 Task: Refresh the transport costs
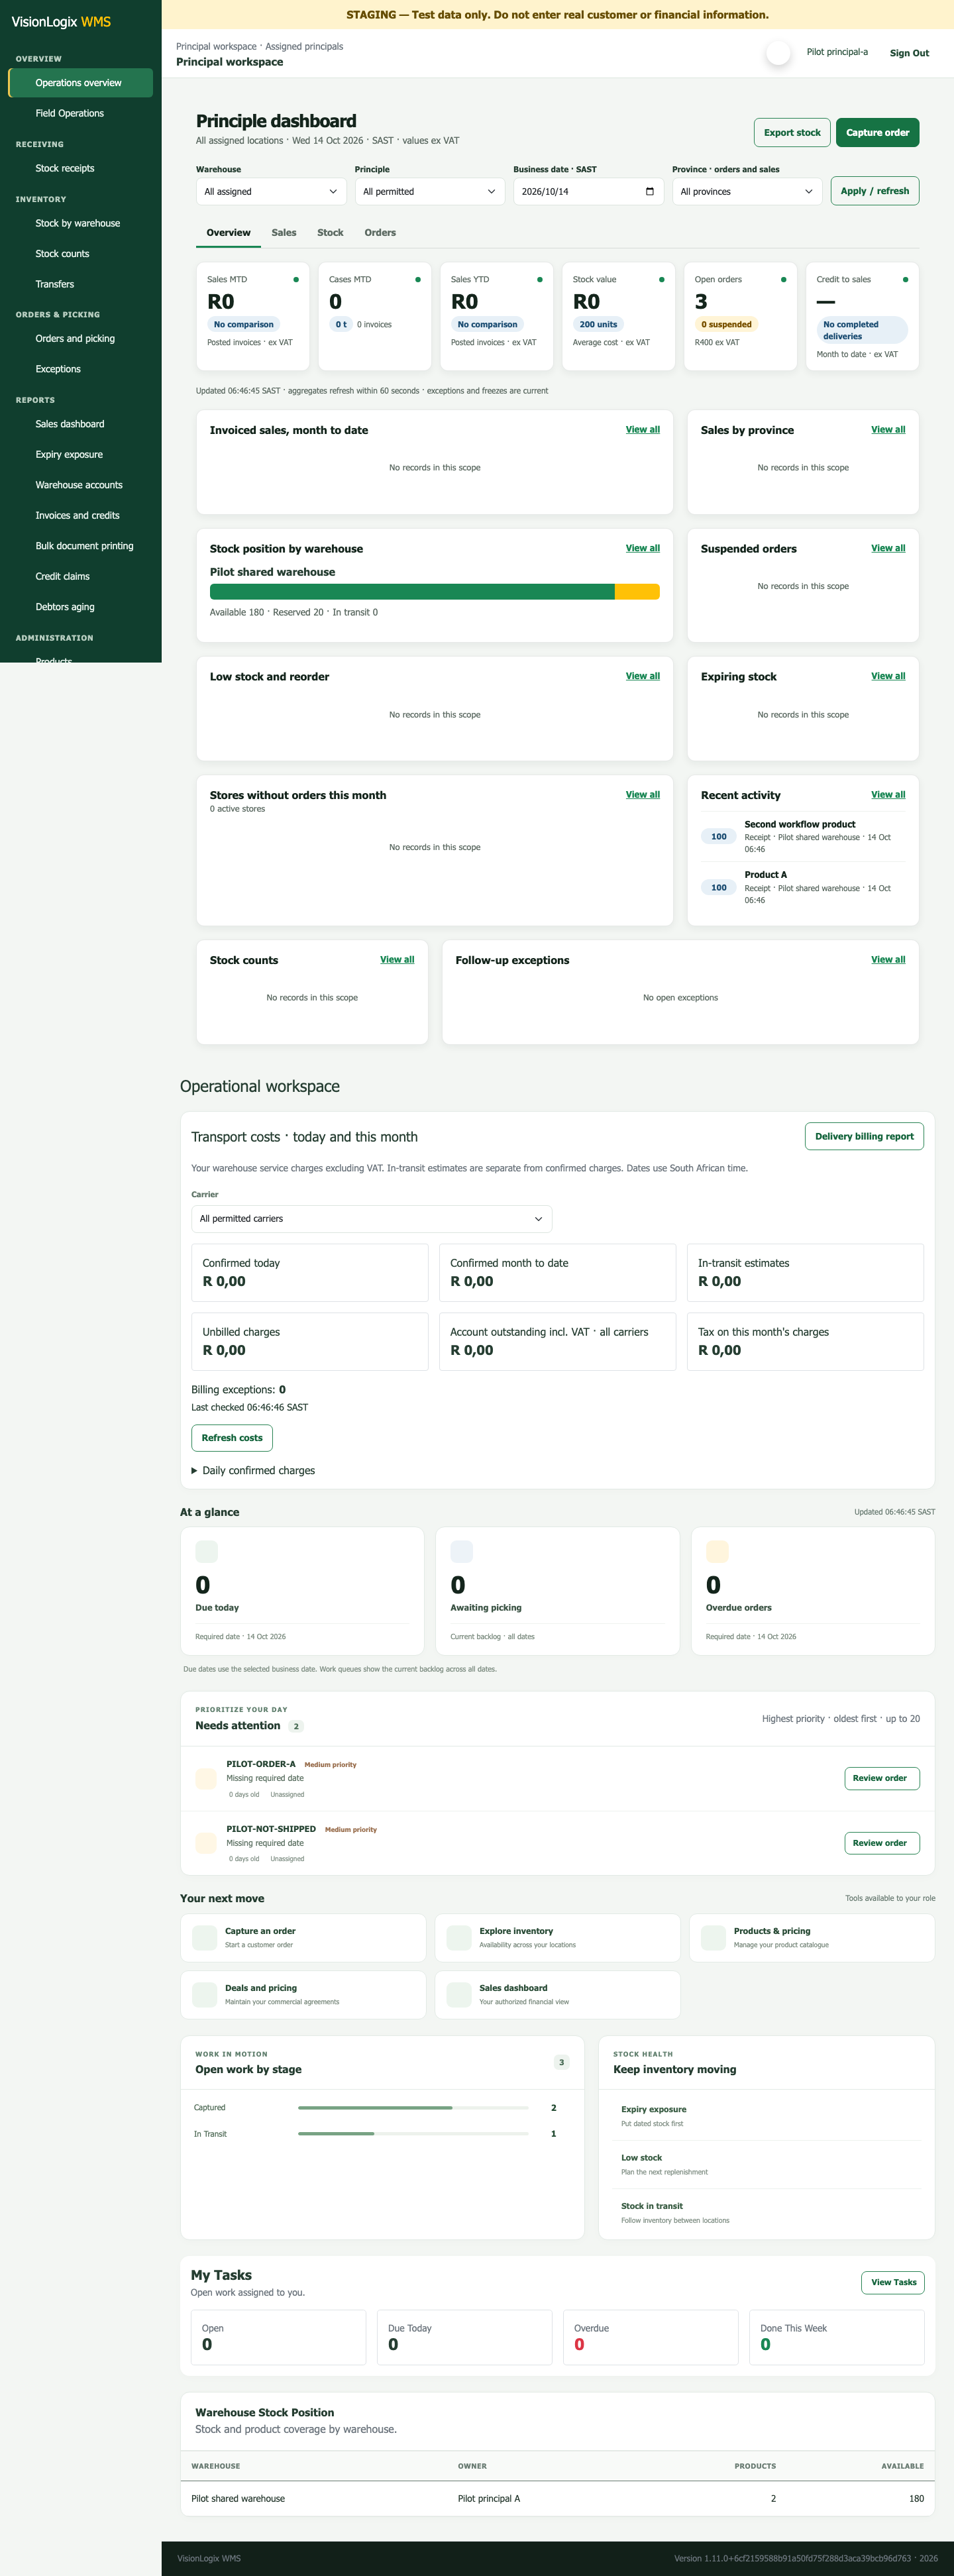[x=232, y=1438]
